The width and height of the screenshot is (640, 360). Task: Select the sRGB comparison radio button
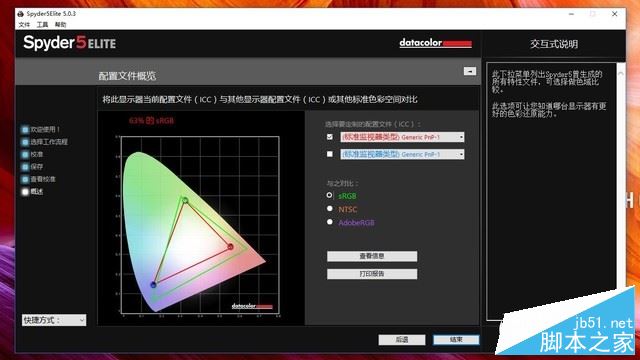coord(329,196)
